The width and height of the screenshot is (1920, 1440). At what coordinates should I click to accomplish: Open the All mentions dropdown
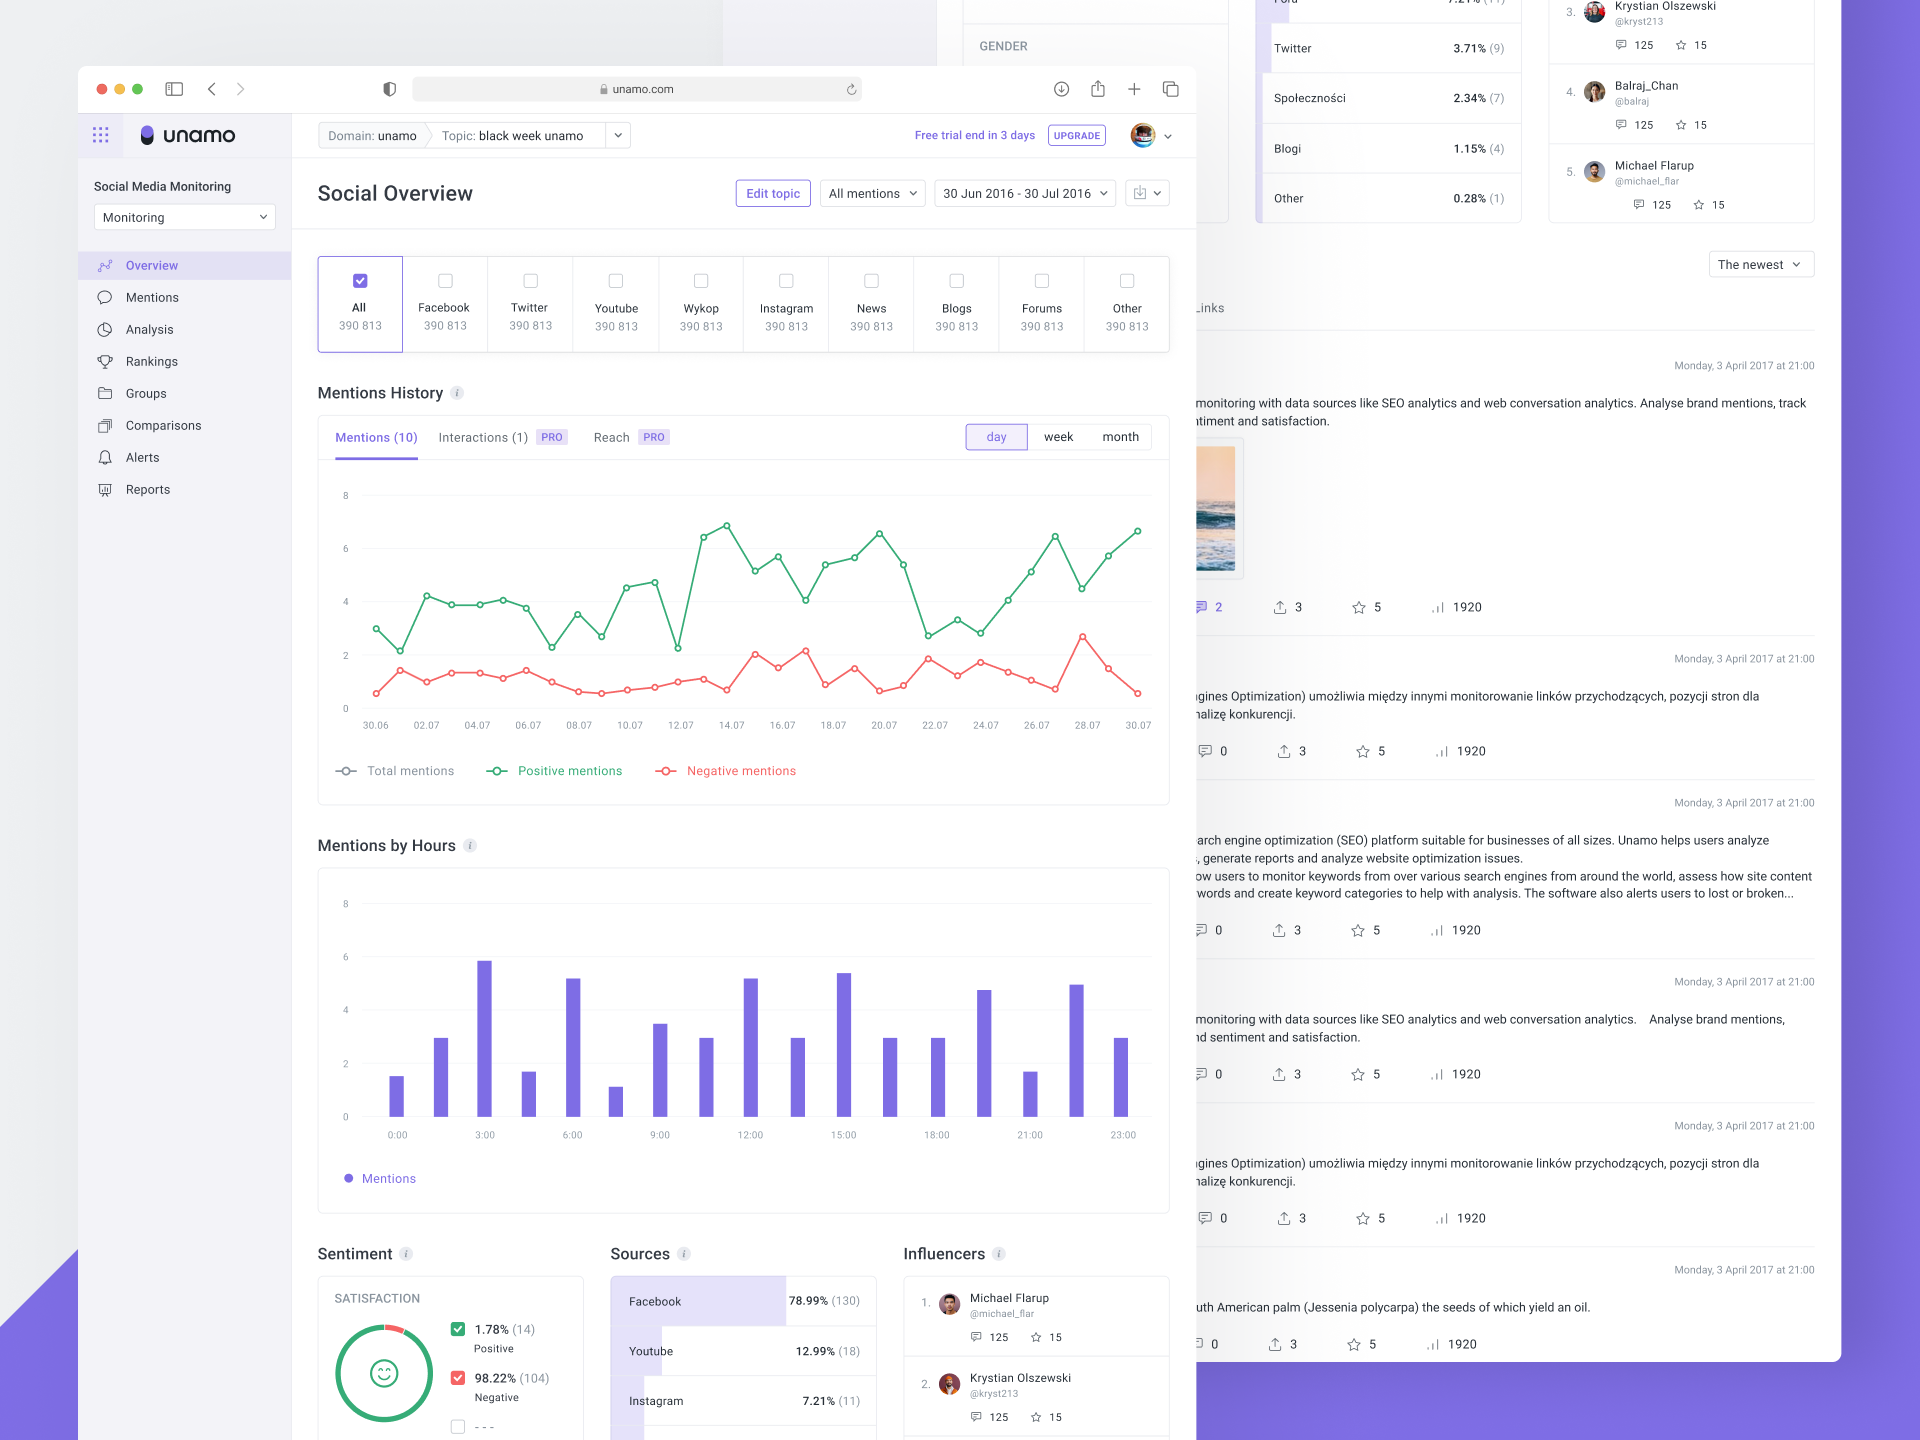pyautogui.click(x=871, y=193)
